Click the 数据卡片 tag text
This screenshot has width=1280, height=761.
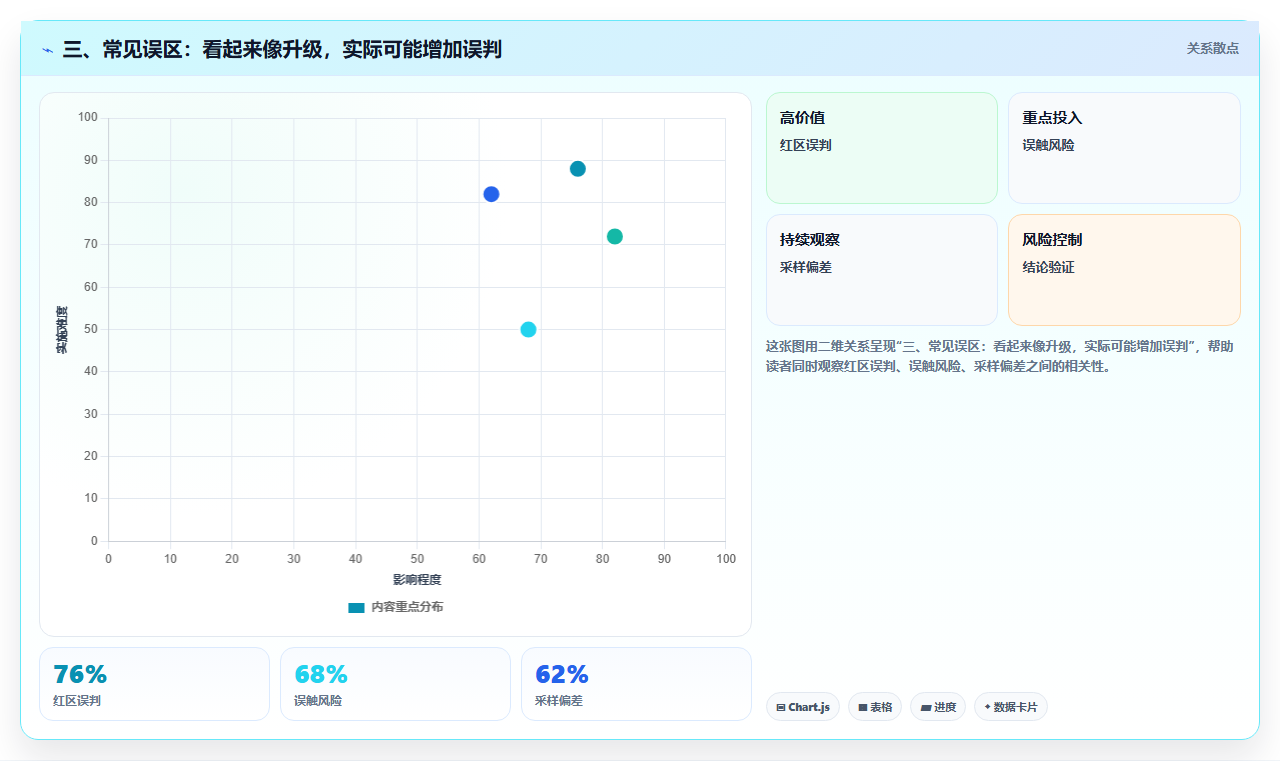1016,707
